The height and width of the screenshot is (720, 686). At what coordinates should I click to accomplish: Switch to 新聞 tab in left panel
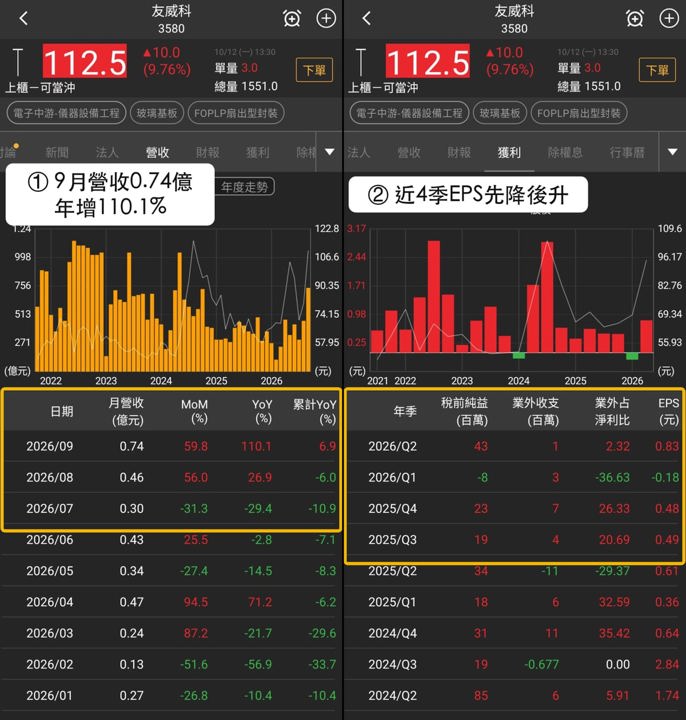coord(57,152)
